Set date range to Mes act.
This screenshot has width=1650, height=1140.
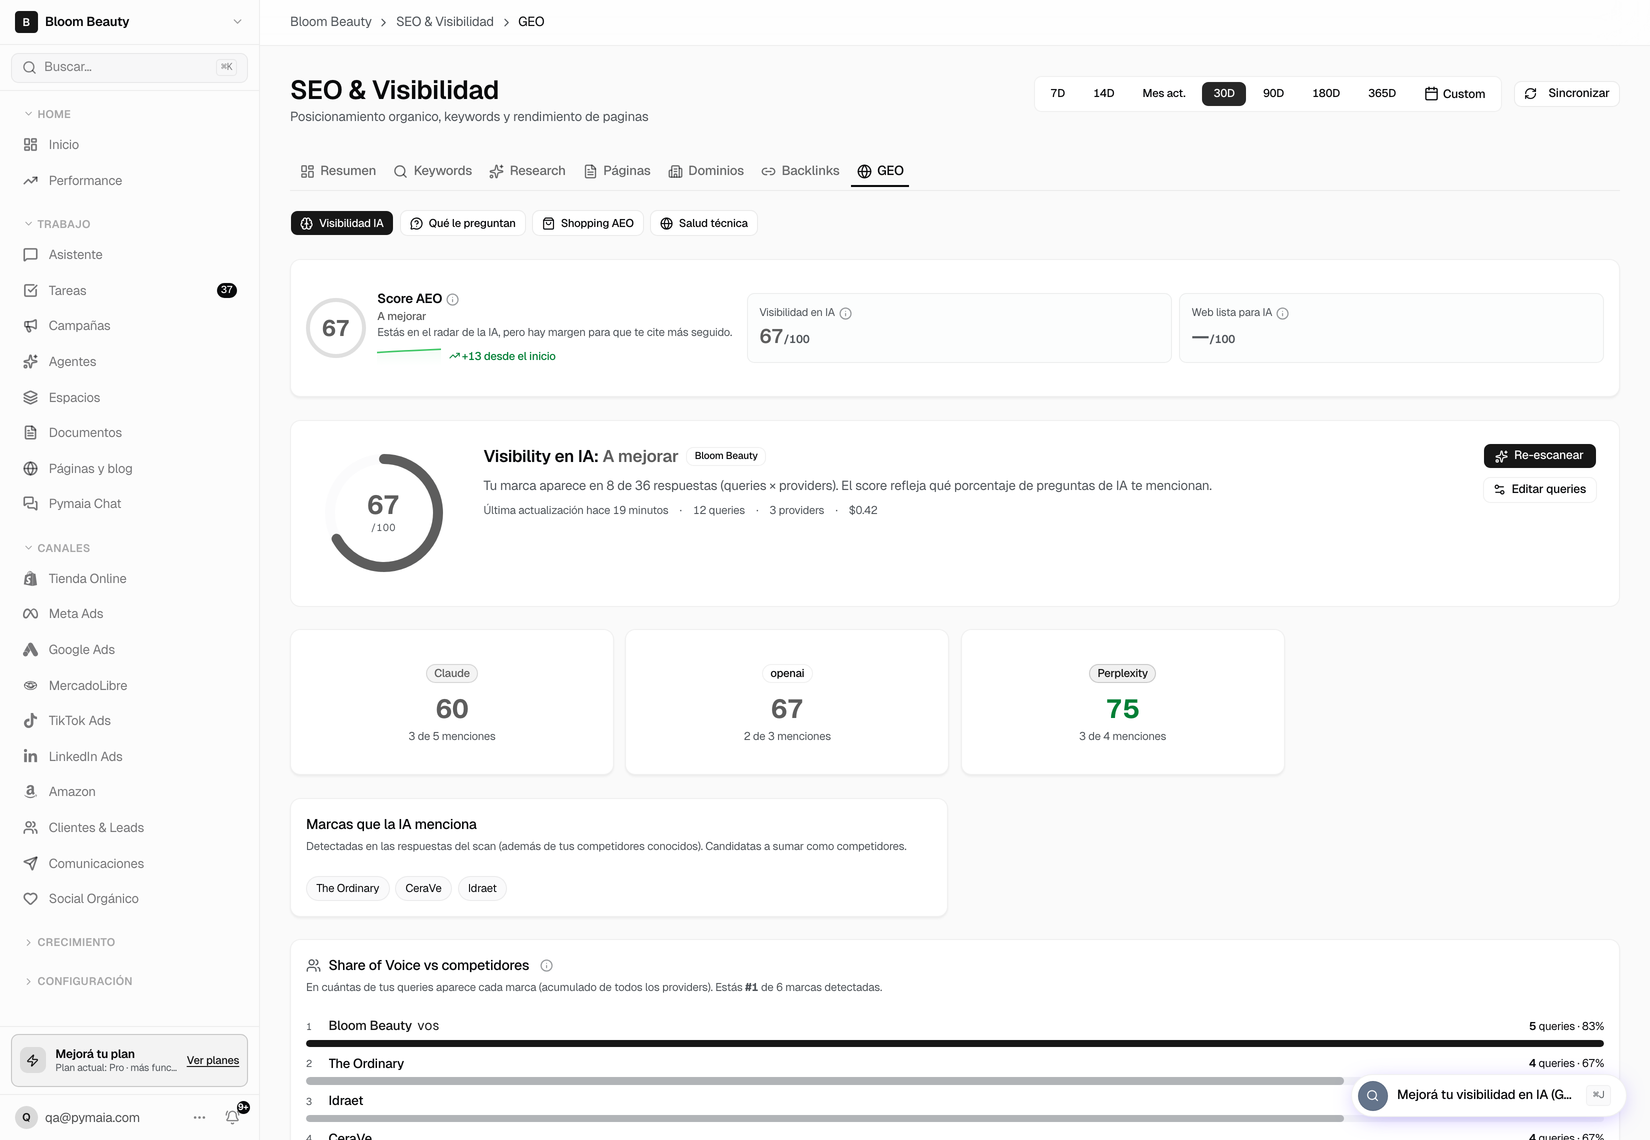click(1164, 94)
